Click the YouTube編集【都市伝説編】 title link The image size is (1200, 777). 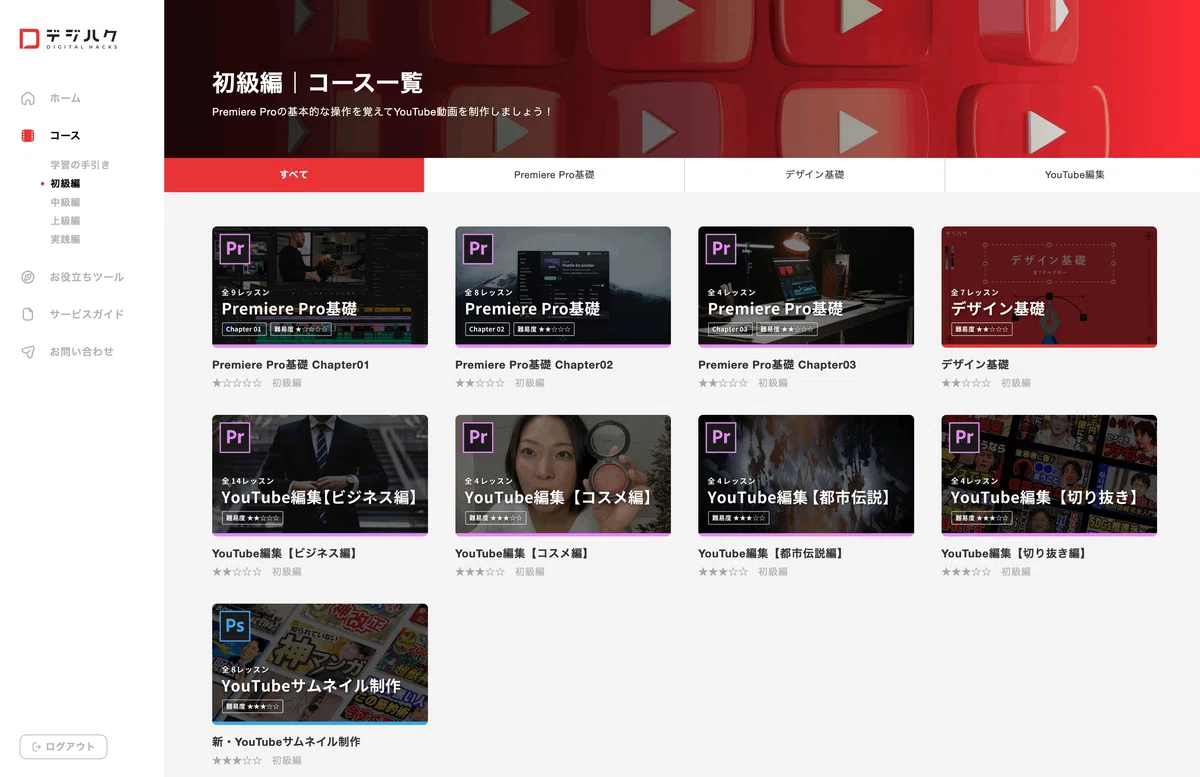pos(771,553)
